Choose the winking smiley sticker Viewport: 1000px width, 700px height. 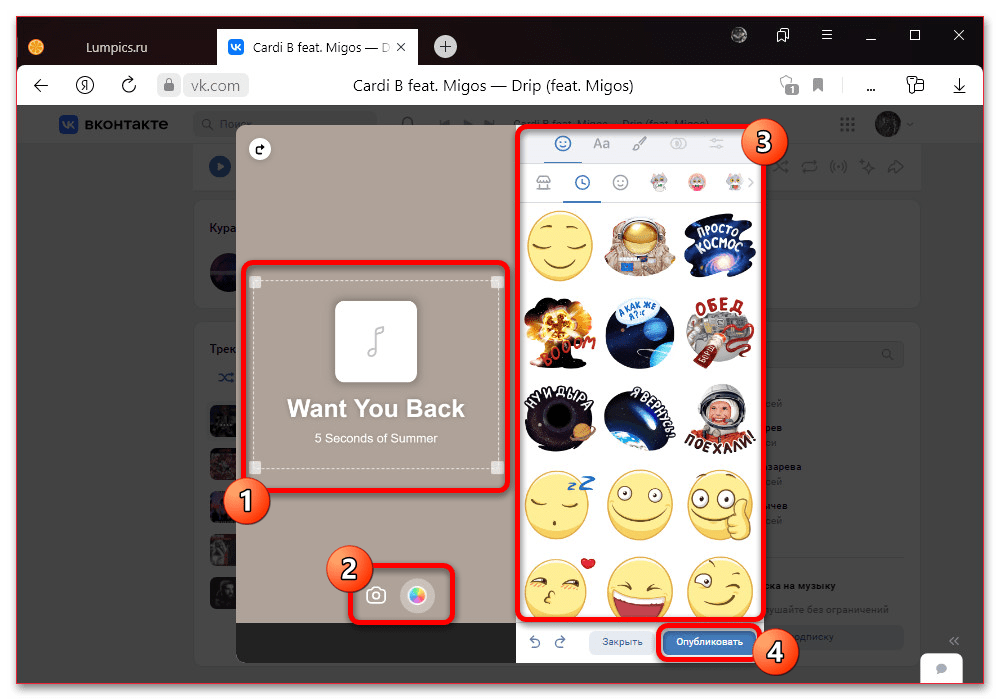(x=719, y=587)
